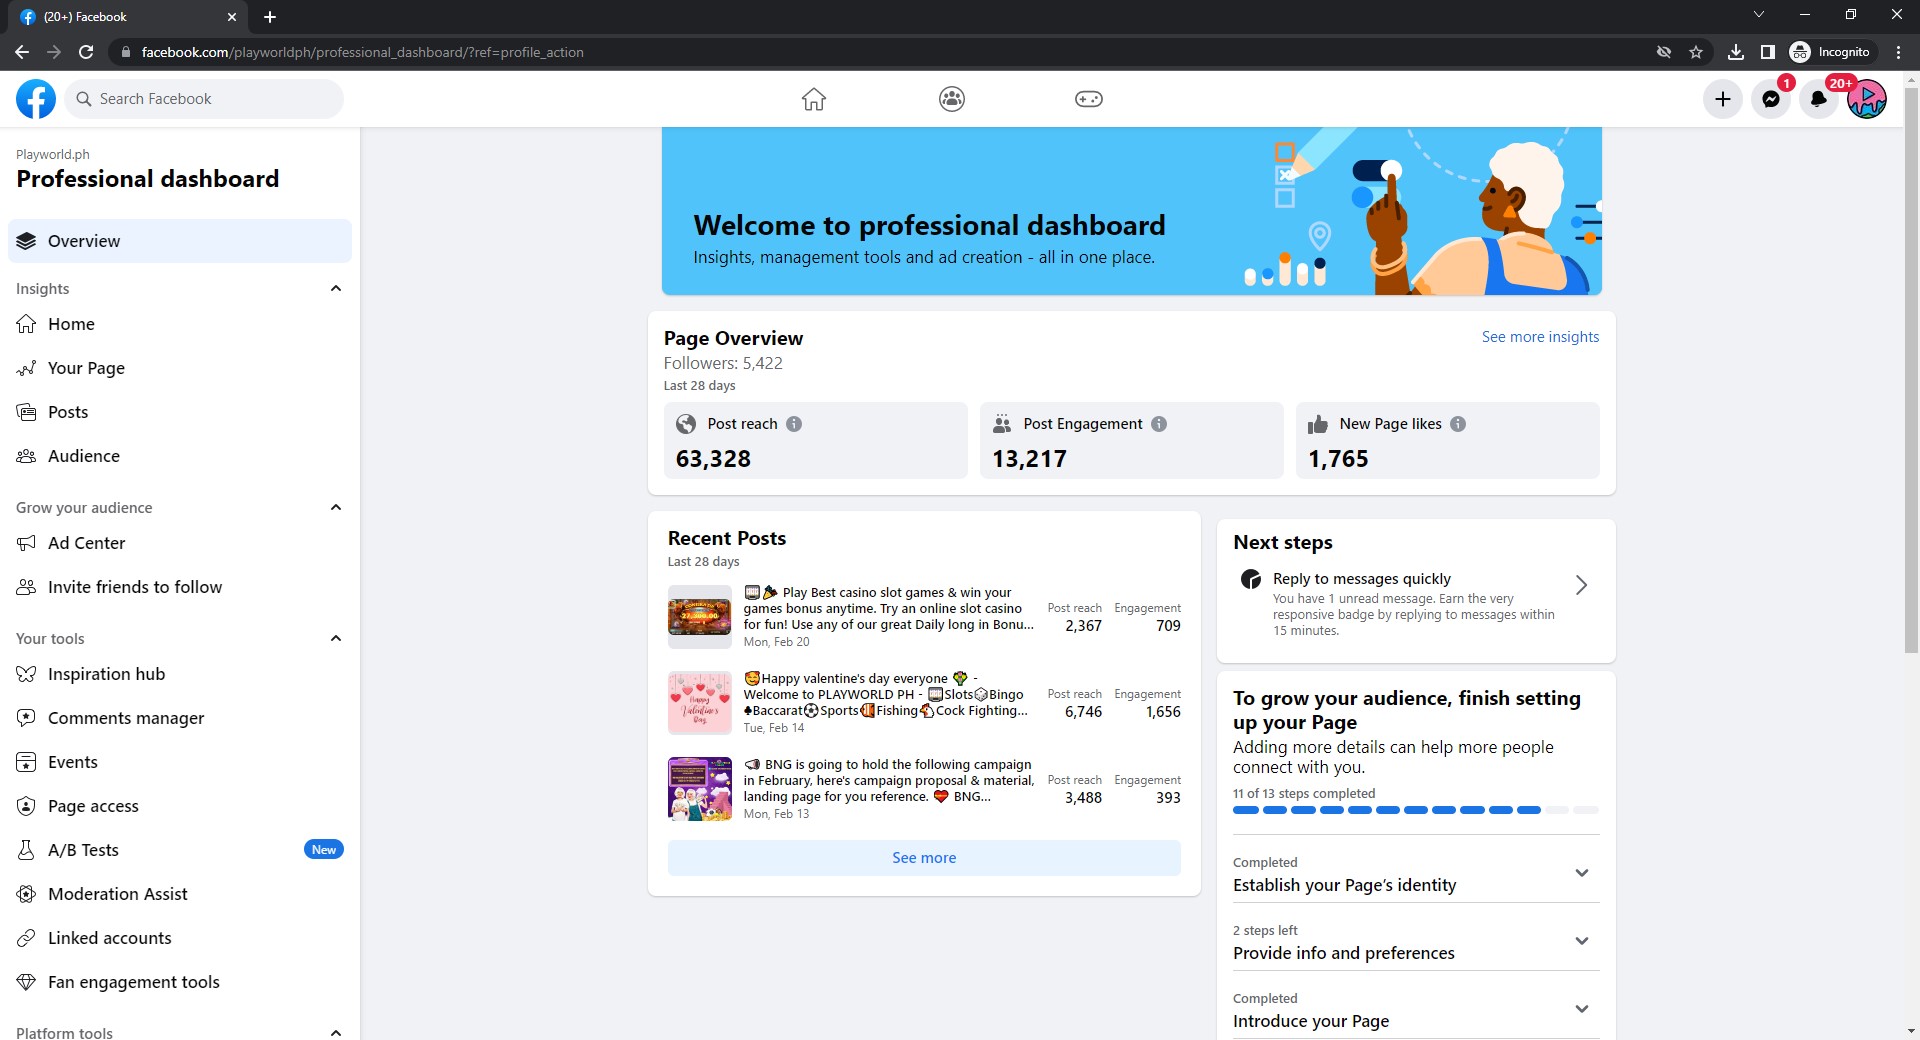Open Events tool
Viewport: 1920px width, 1040px height.
coord(180,762)
